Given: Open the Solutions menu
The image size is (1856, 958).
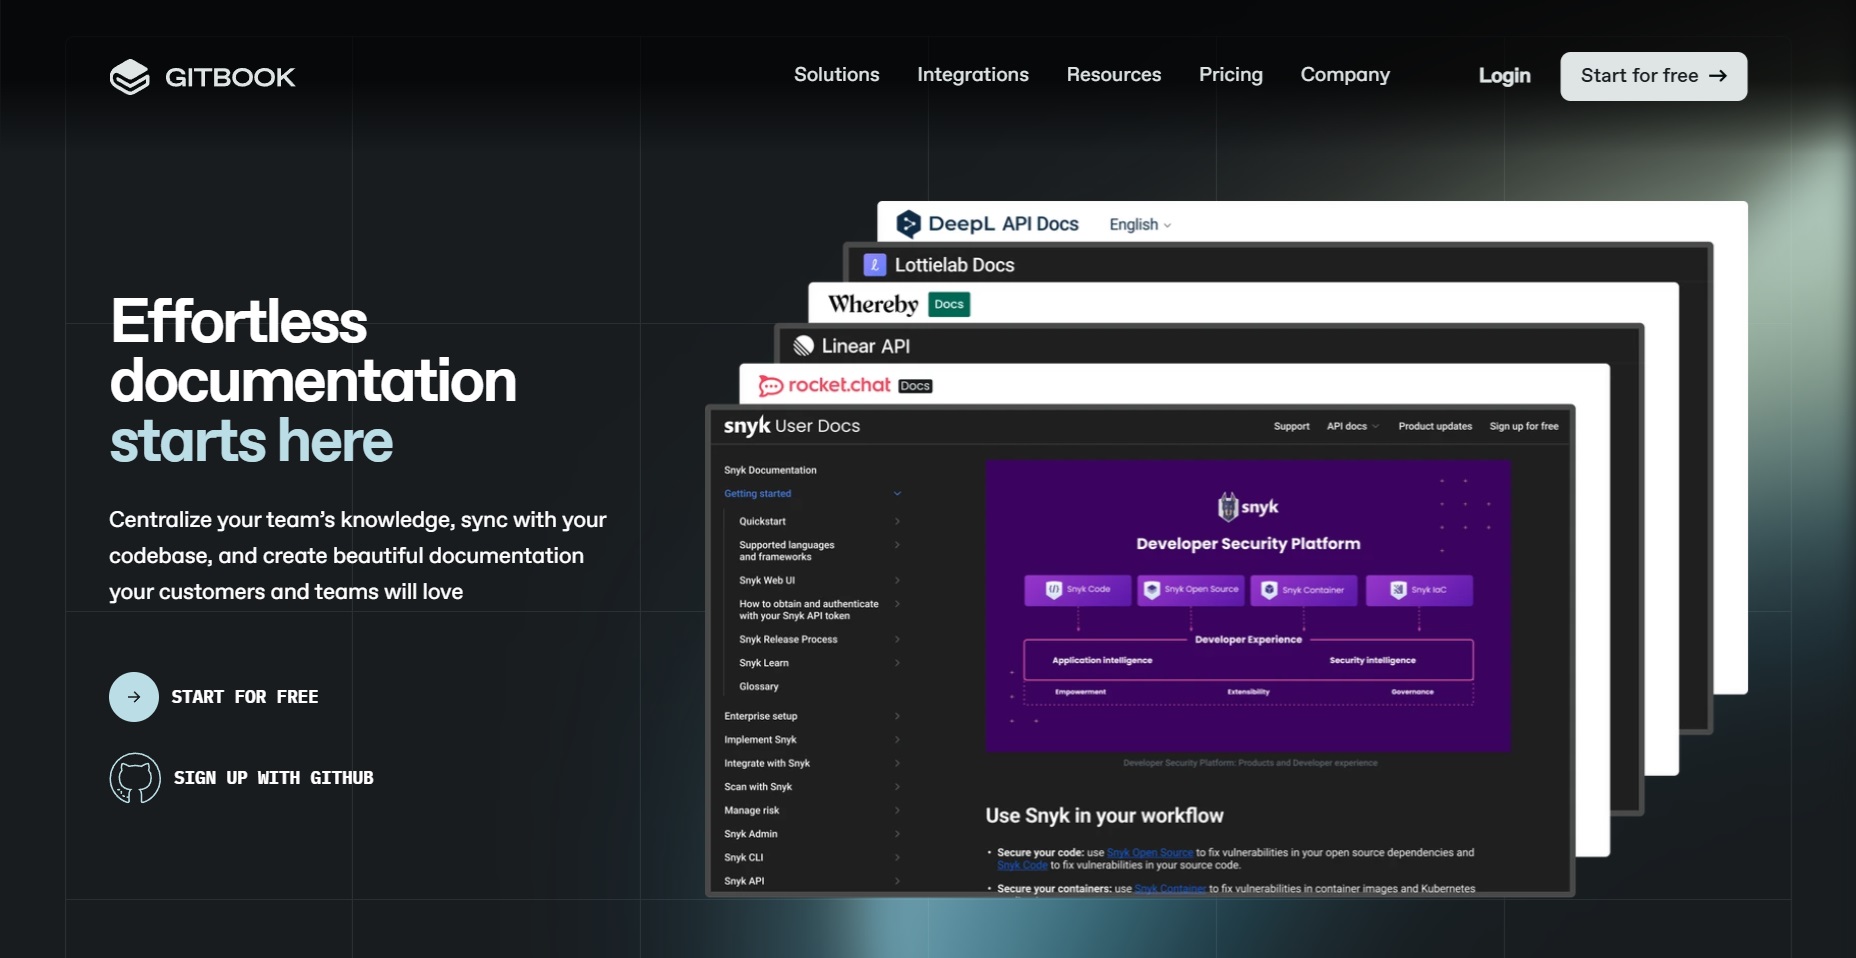Looking at the screenshot, I should [837, 75].
